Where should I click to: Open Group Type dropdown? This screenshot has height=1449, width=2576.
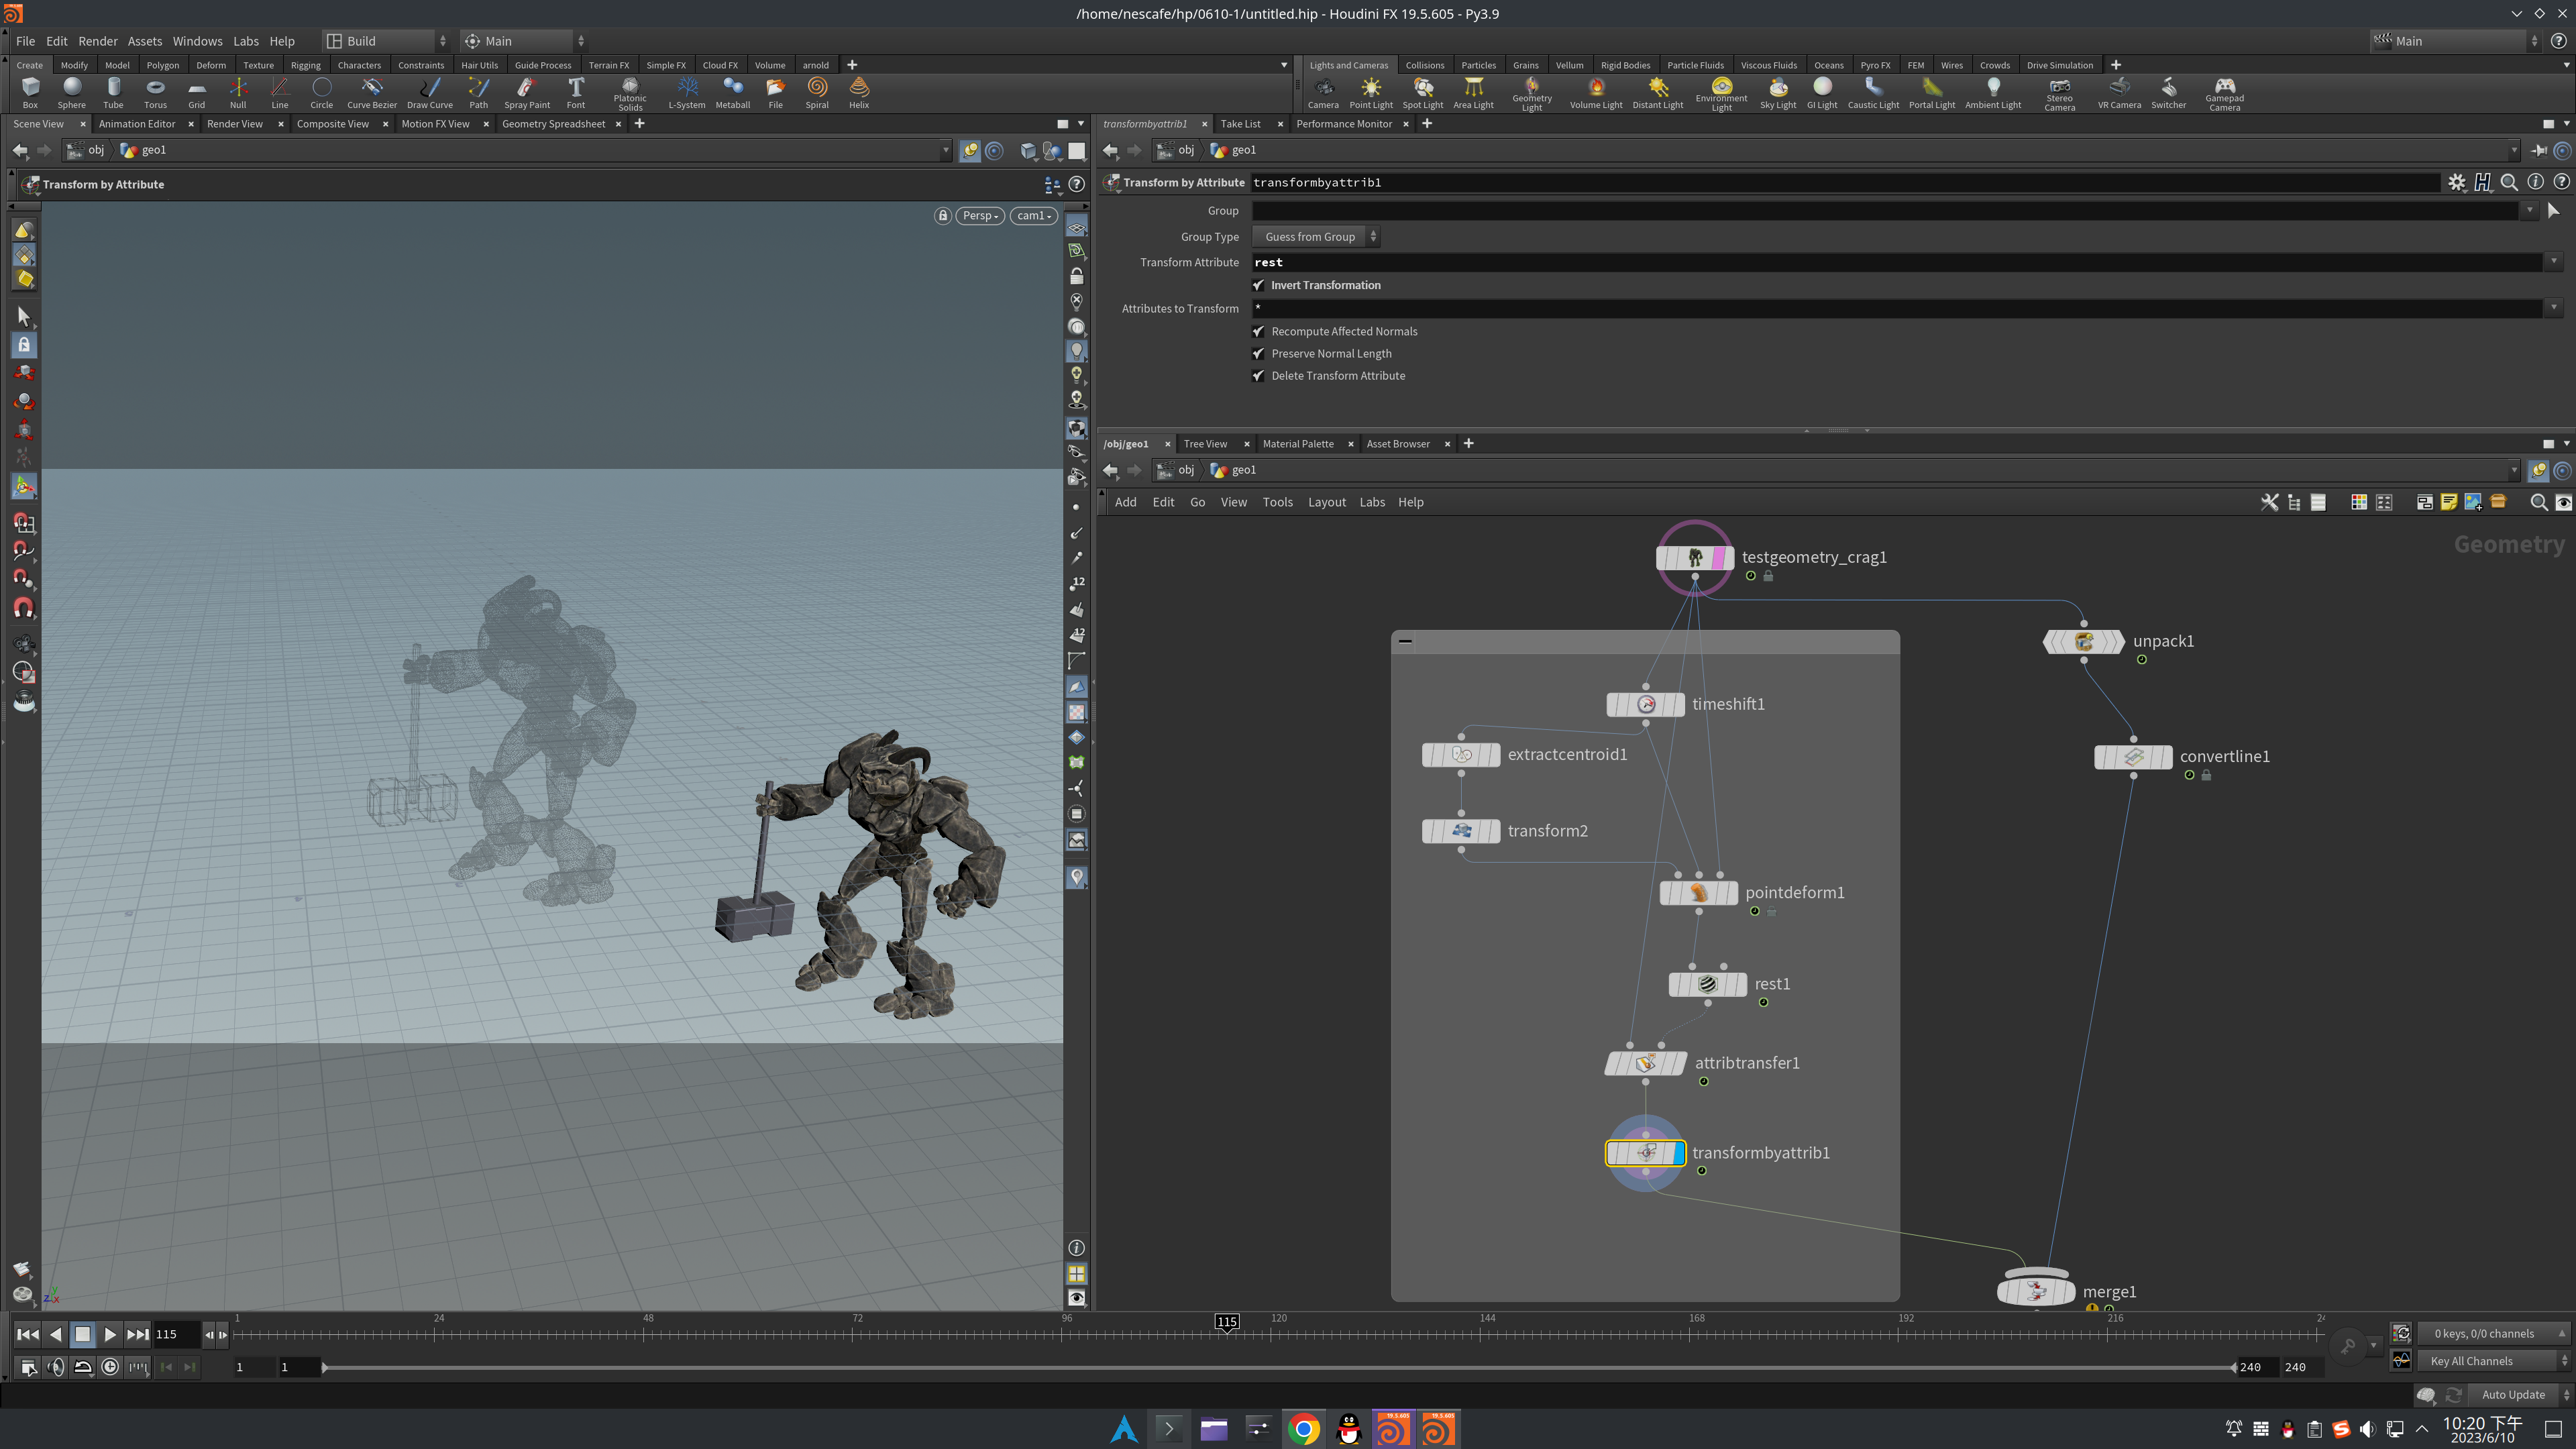(1315, 237)
